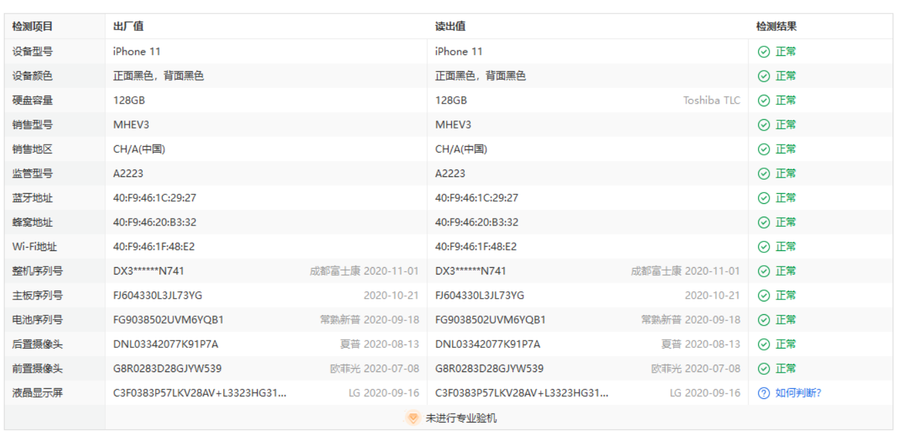
Task: Click the 未进行专业验机 text
Action: [461, 418]
